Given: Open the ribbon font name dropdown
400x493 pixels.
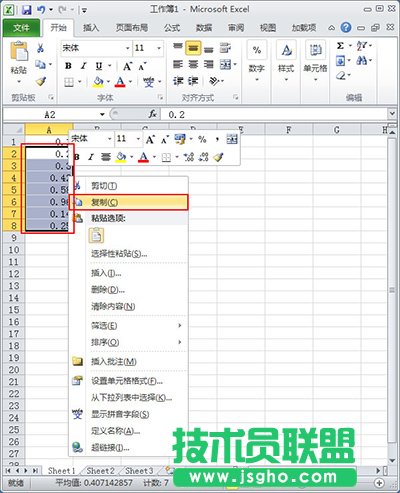Looking at the screenshot, I should (127, 48).
